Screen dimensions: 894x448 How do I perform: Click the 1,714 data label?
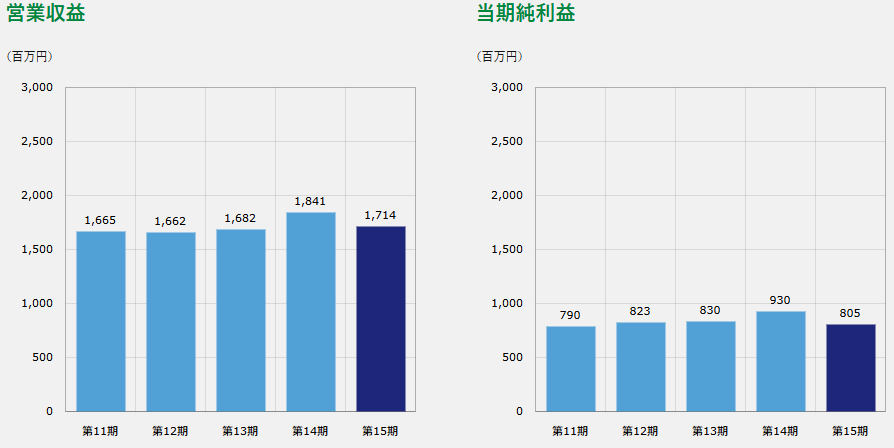381,215
